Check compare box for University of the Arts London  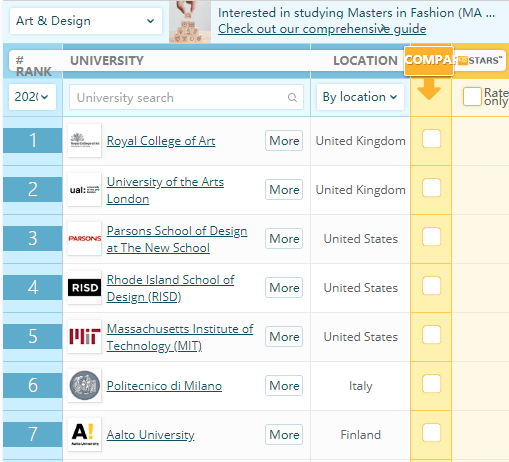431,188
